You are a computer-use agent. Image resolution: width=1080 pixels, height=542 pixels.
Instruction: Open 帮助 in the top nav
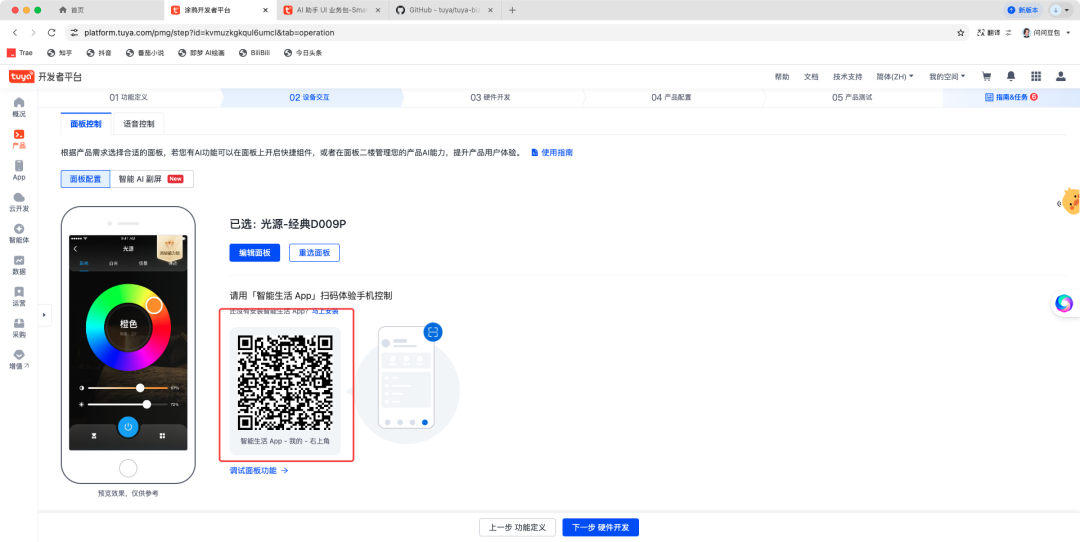(782, 76)
